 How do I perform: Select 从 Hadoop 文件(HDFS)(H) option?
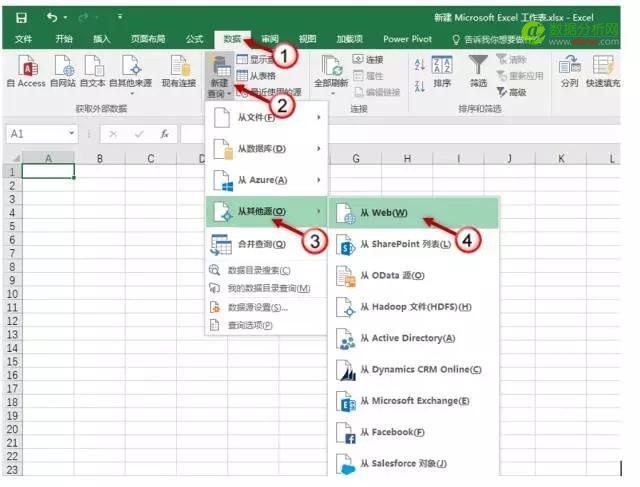tap(414, 307)
